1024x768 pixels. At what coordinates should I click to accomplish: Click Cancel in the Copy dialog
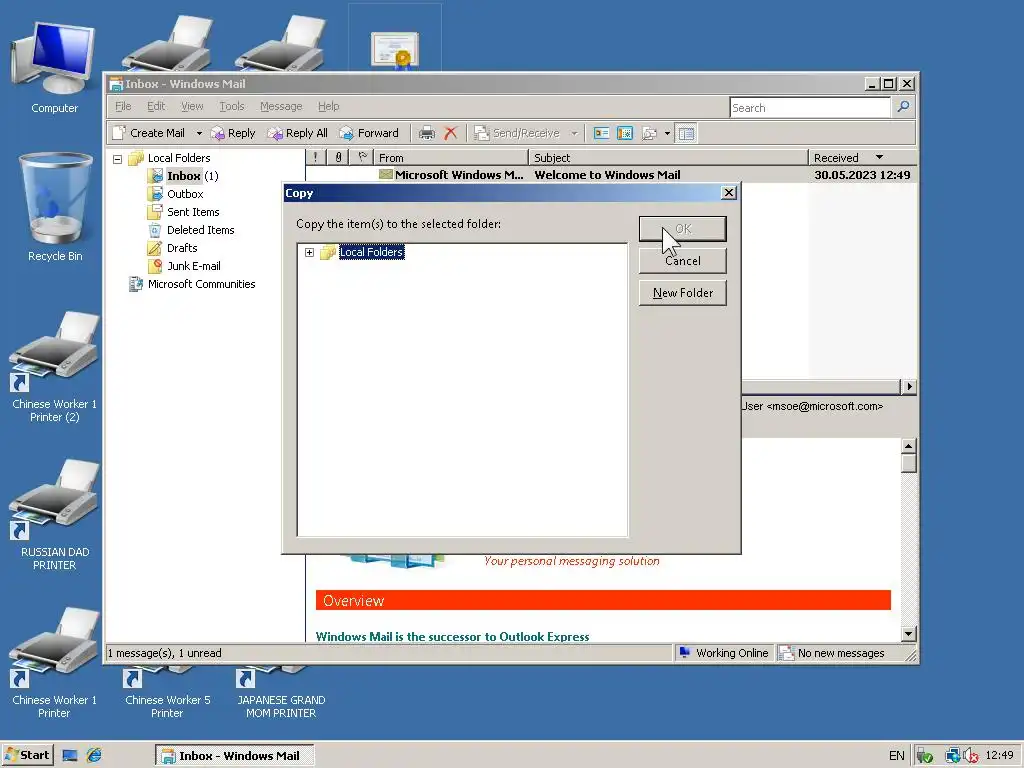coord(682,261)
